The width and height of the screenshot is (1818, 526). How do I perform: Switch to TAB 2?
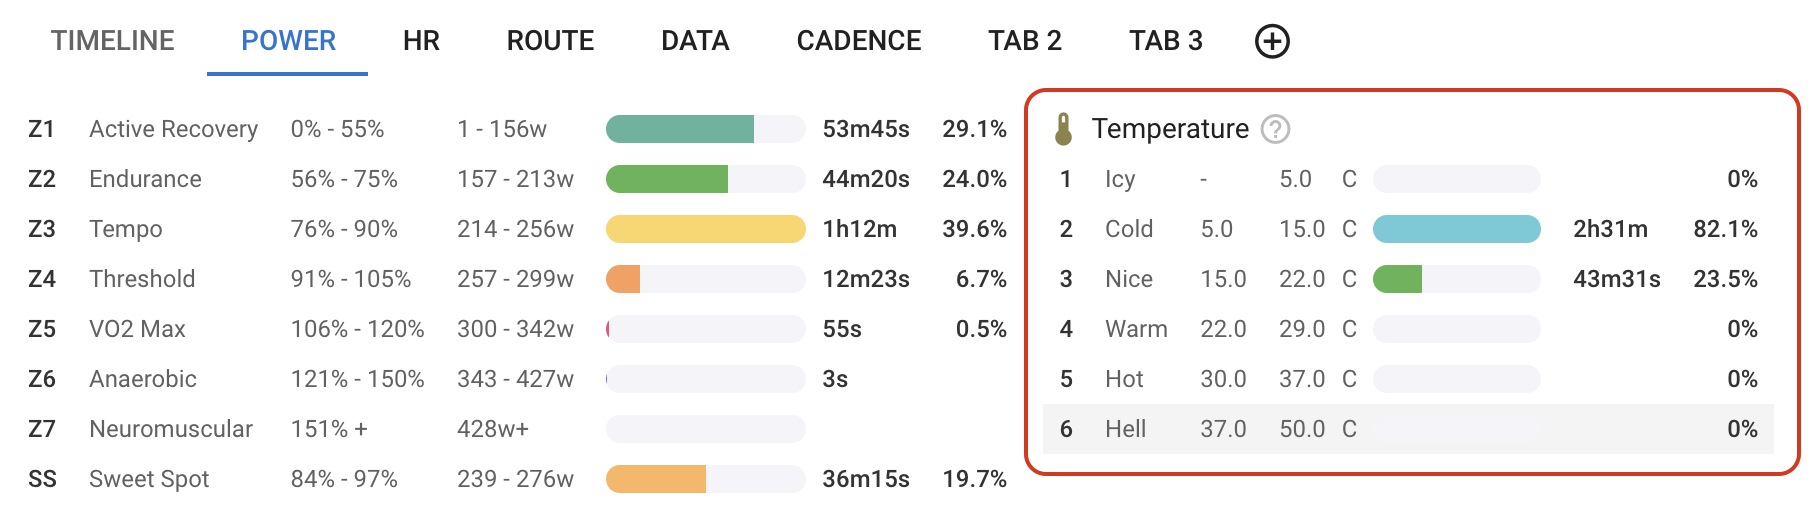[x=1025, y=41]
